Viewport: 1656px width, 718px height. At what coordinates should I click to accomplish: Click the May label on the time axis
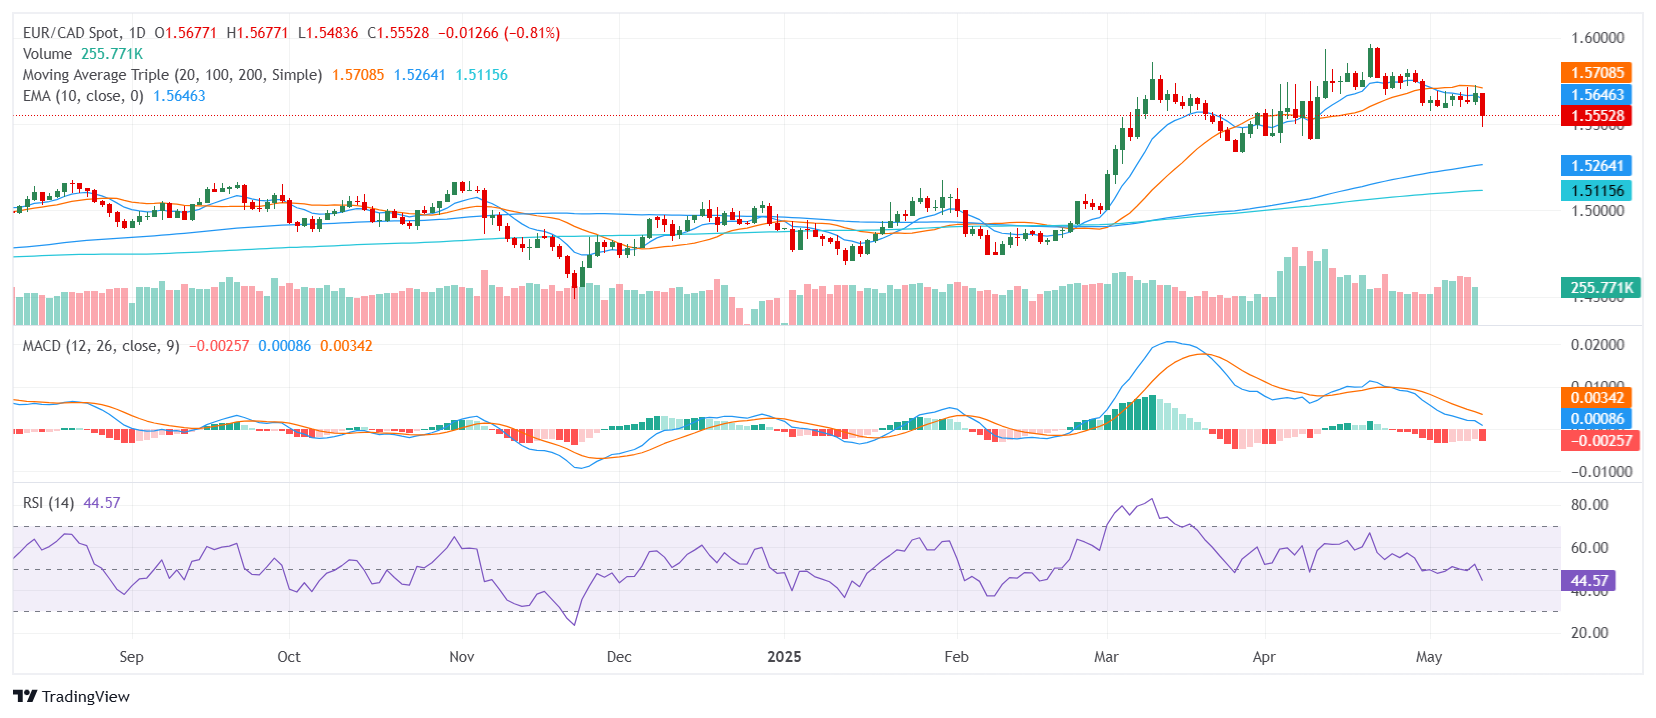[x=1429, y=657]
